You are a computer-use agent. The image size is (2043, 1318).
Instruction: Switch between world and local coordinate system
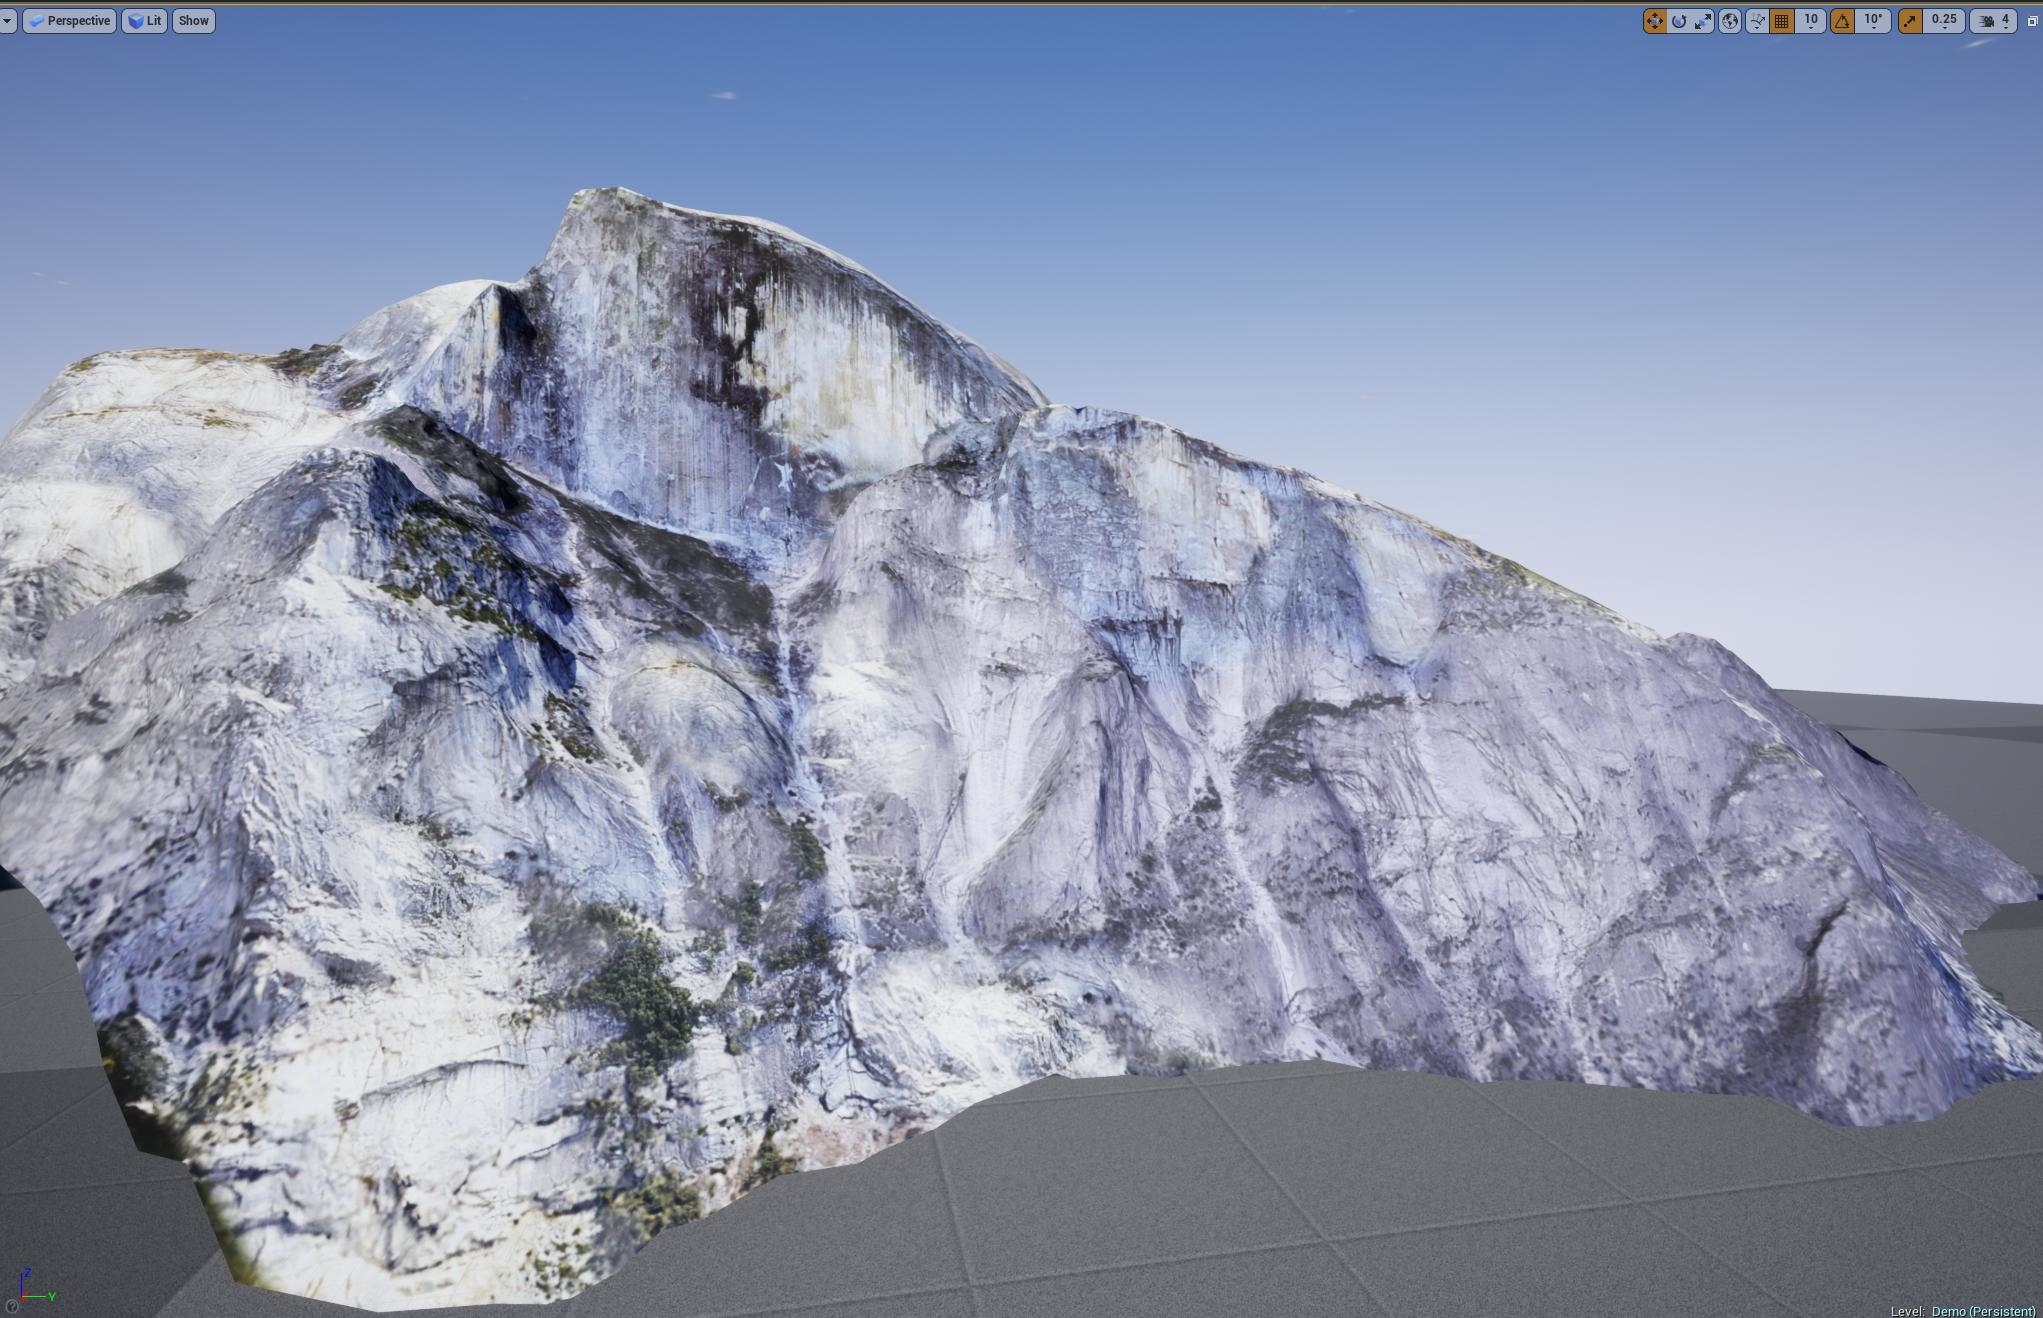click(1730, 20)
